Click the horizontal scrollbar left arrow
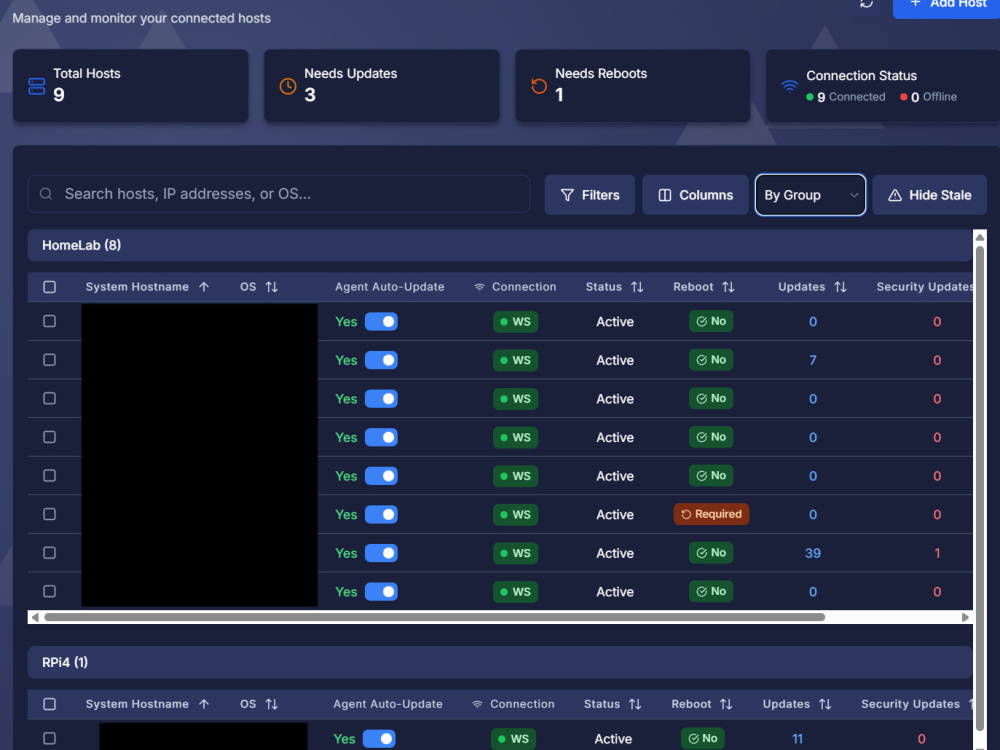This screenshot has height=750, width=1000. pos(35,617)
